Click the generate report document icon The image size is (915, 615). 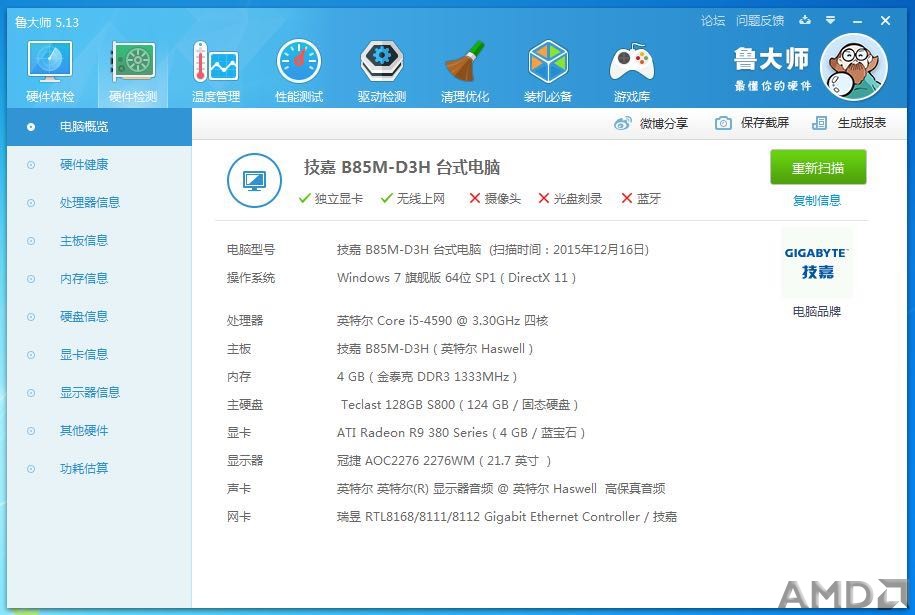(x=819, y=123)
